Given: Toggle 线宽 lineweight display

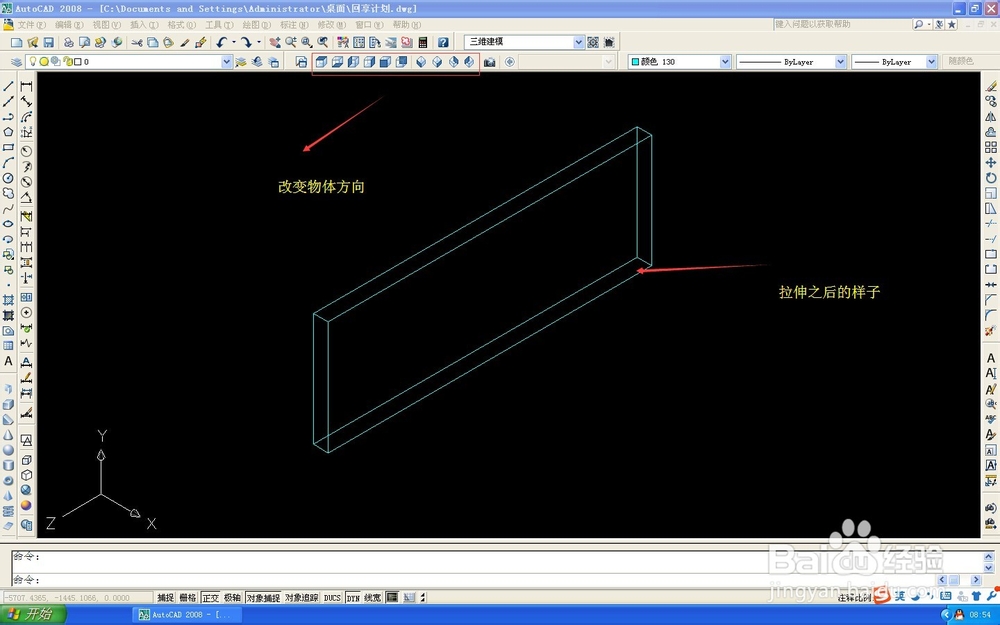Looking at the screenshot, I should coord(372,598).
